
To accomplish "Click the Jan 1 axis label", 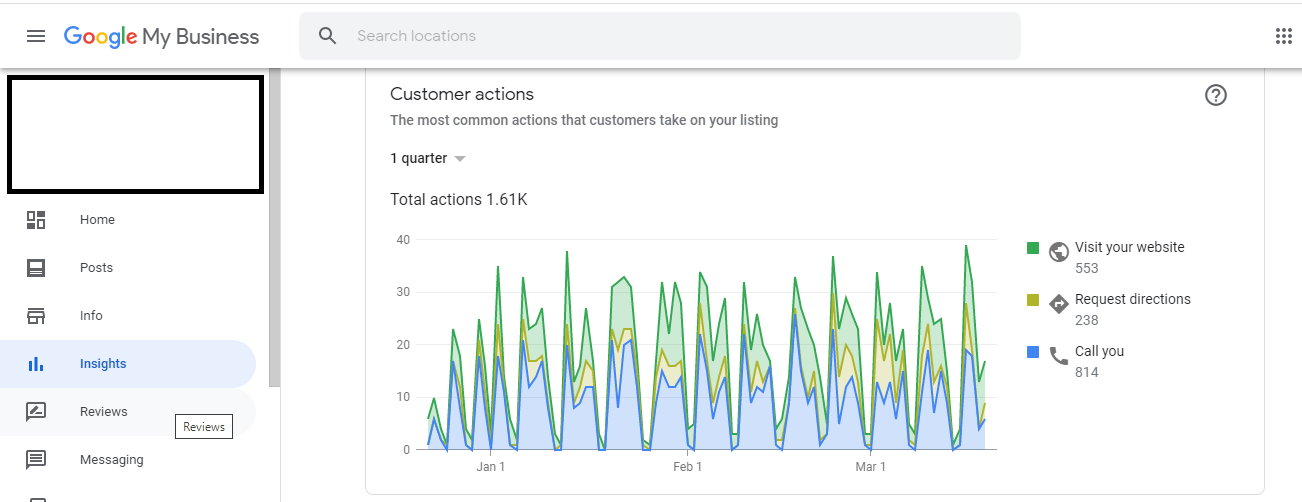I will [490, 466].
